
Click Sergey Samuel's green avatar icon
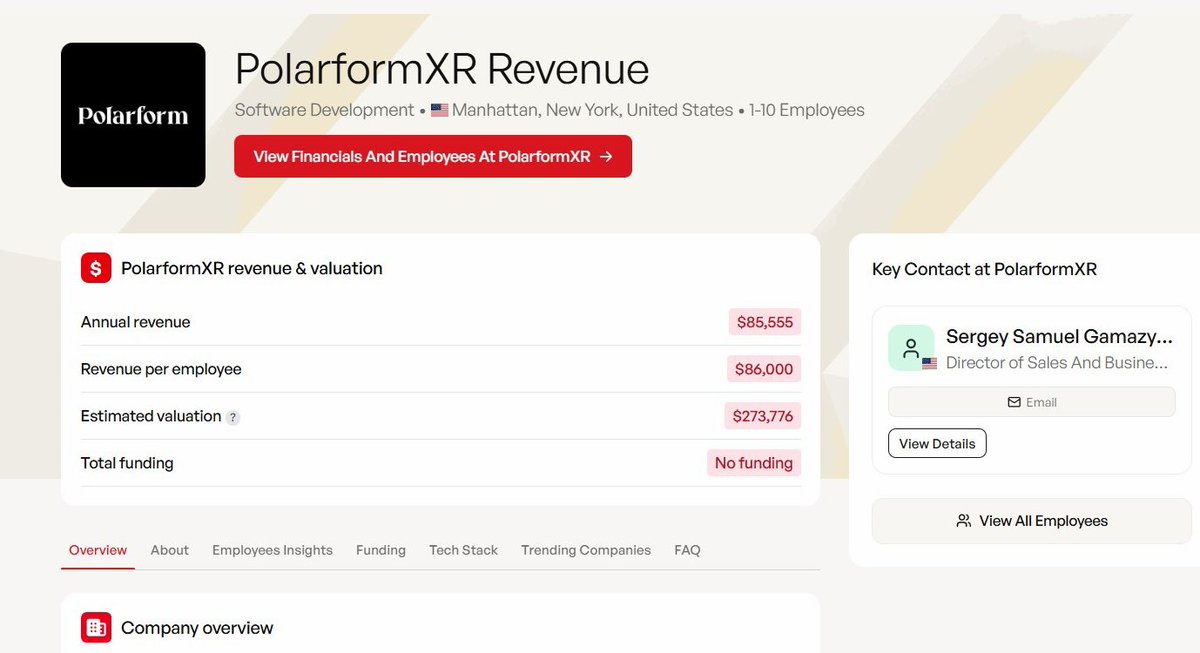coord(911,348)
